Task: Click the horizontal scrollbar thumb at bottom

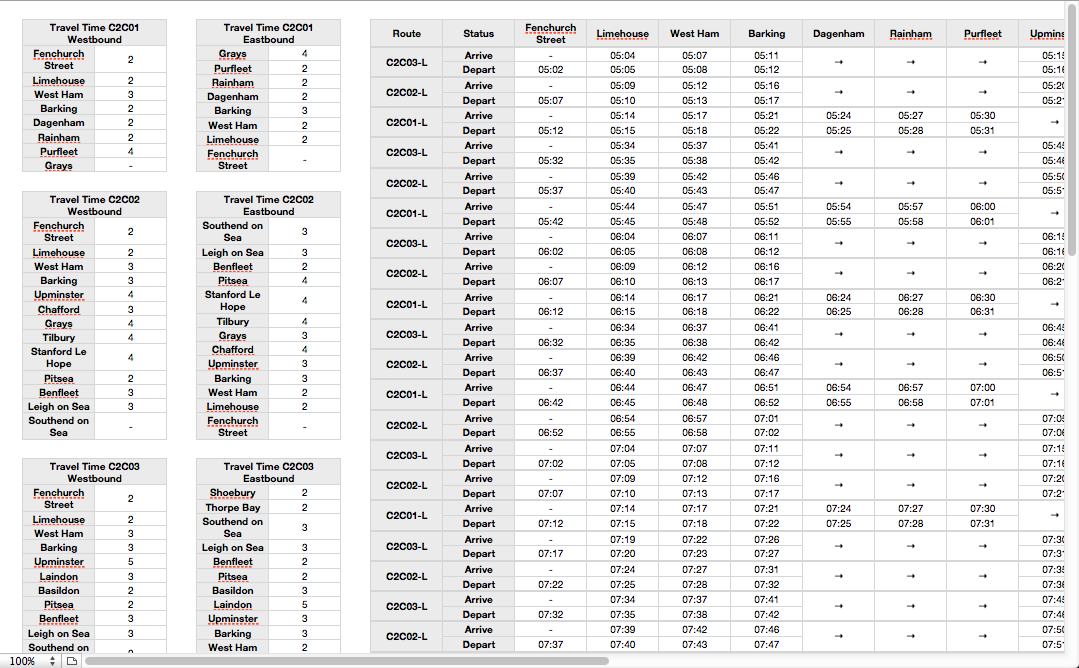Action: (x=345, y=661)
